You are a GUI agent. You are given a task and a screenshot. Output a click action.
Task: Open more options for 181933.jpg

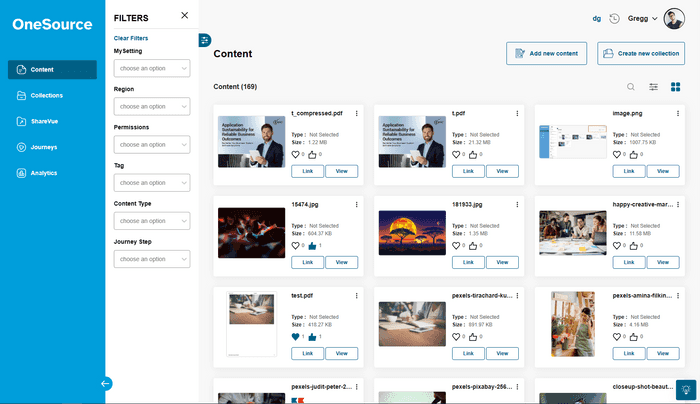[517, 204]
